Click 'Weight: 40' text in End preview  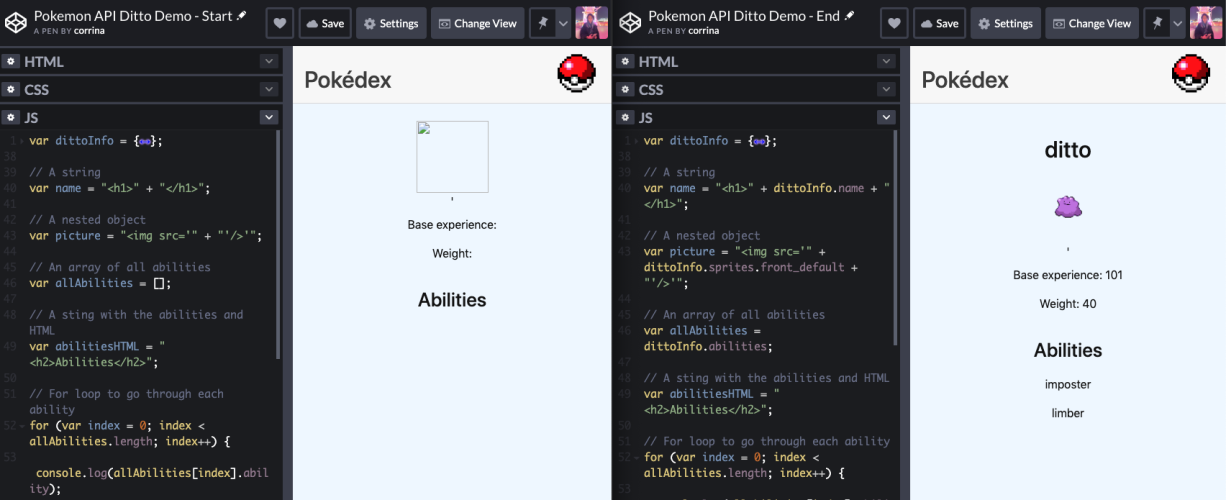1068,304
